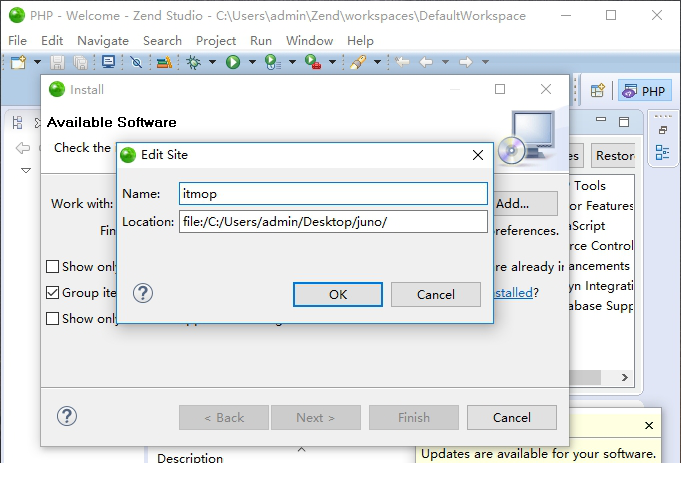Click the Location field with the juno path

[x=333, y=222]
